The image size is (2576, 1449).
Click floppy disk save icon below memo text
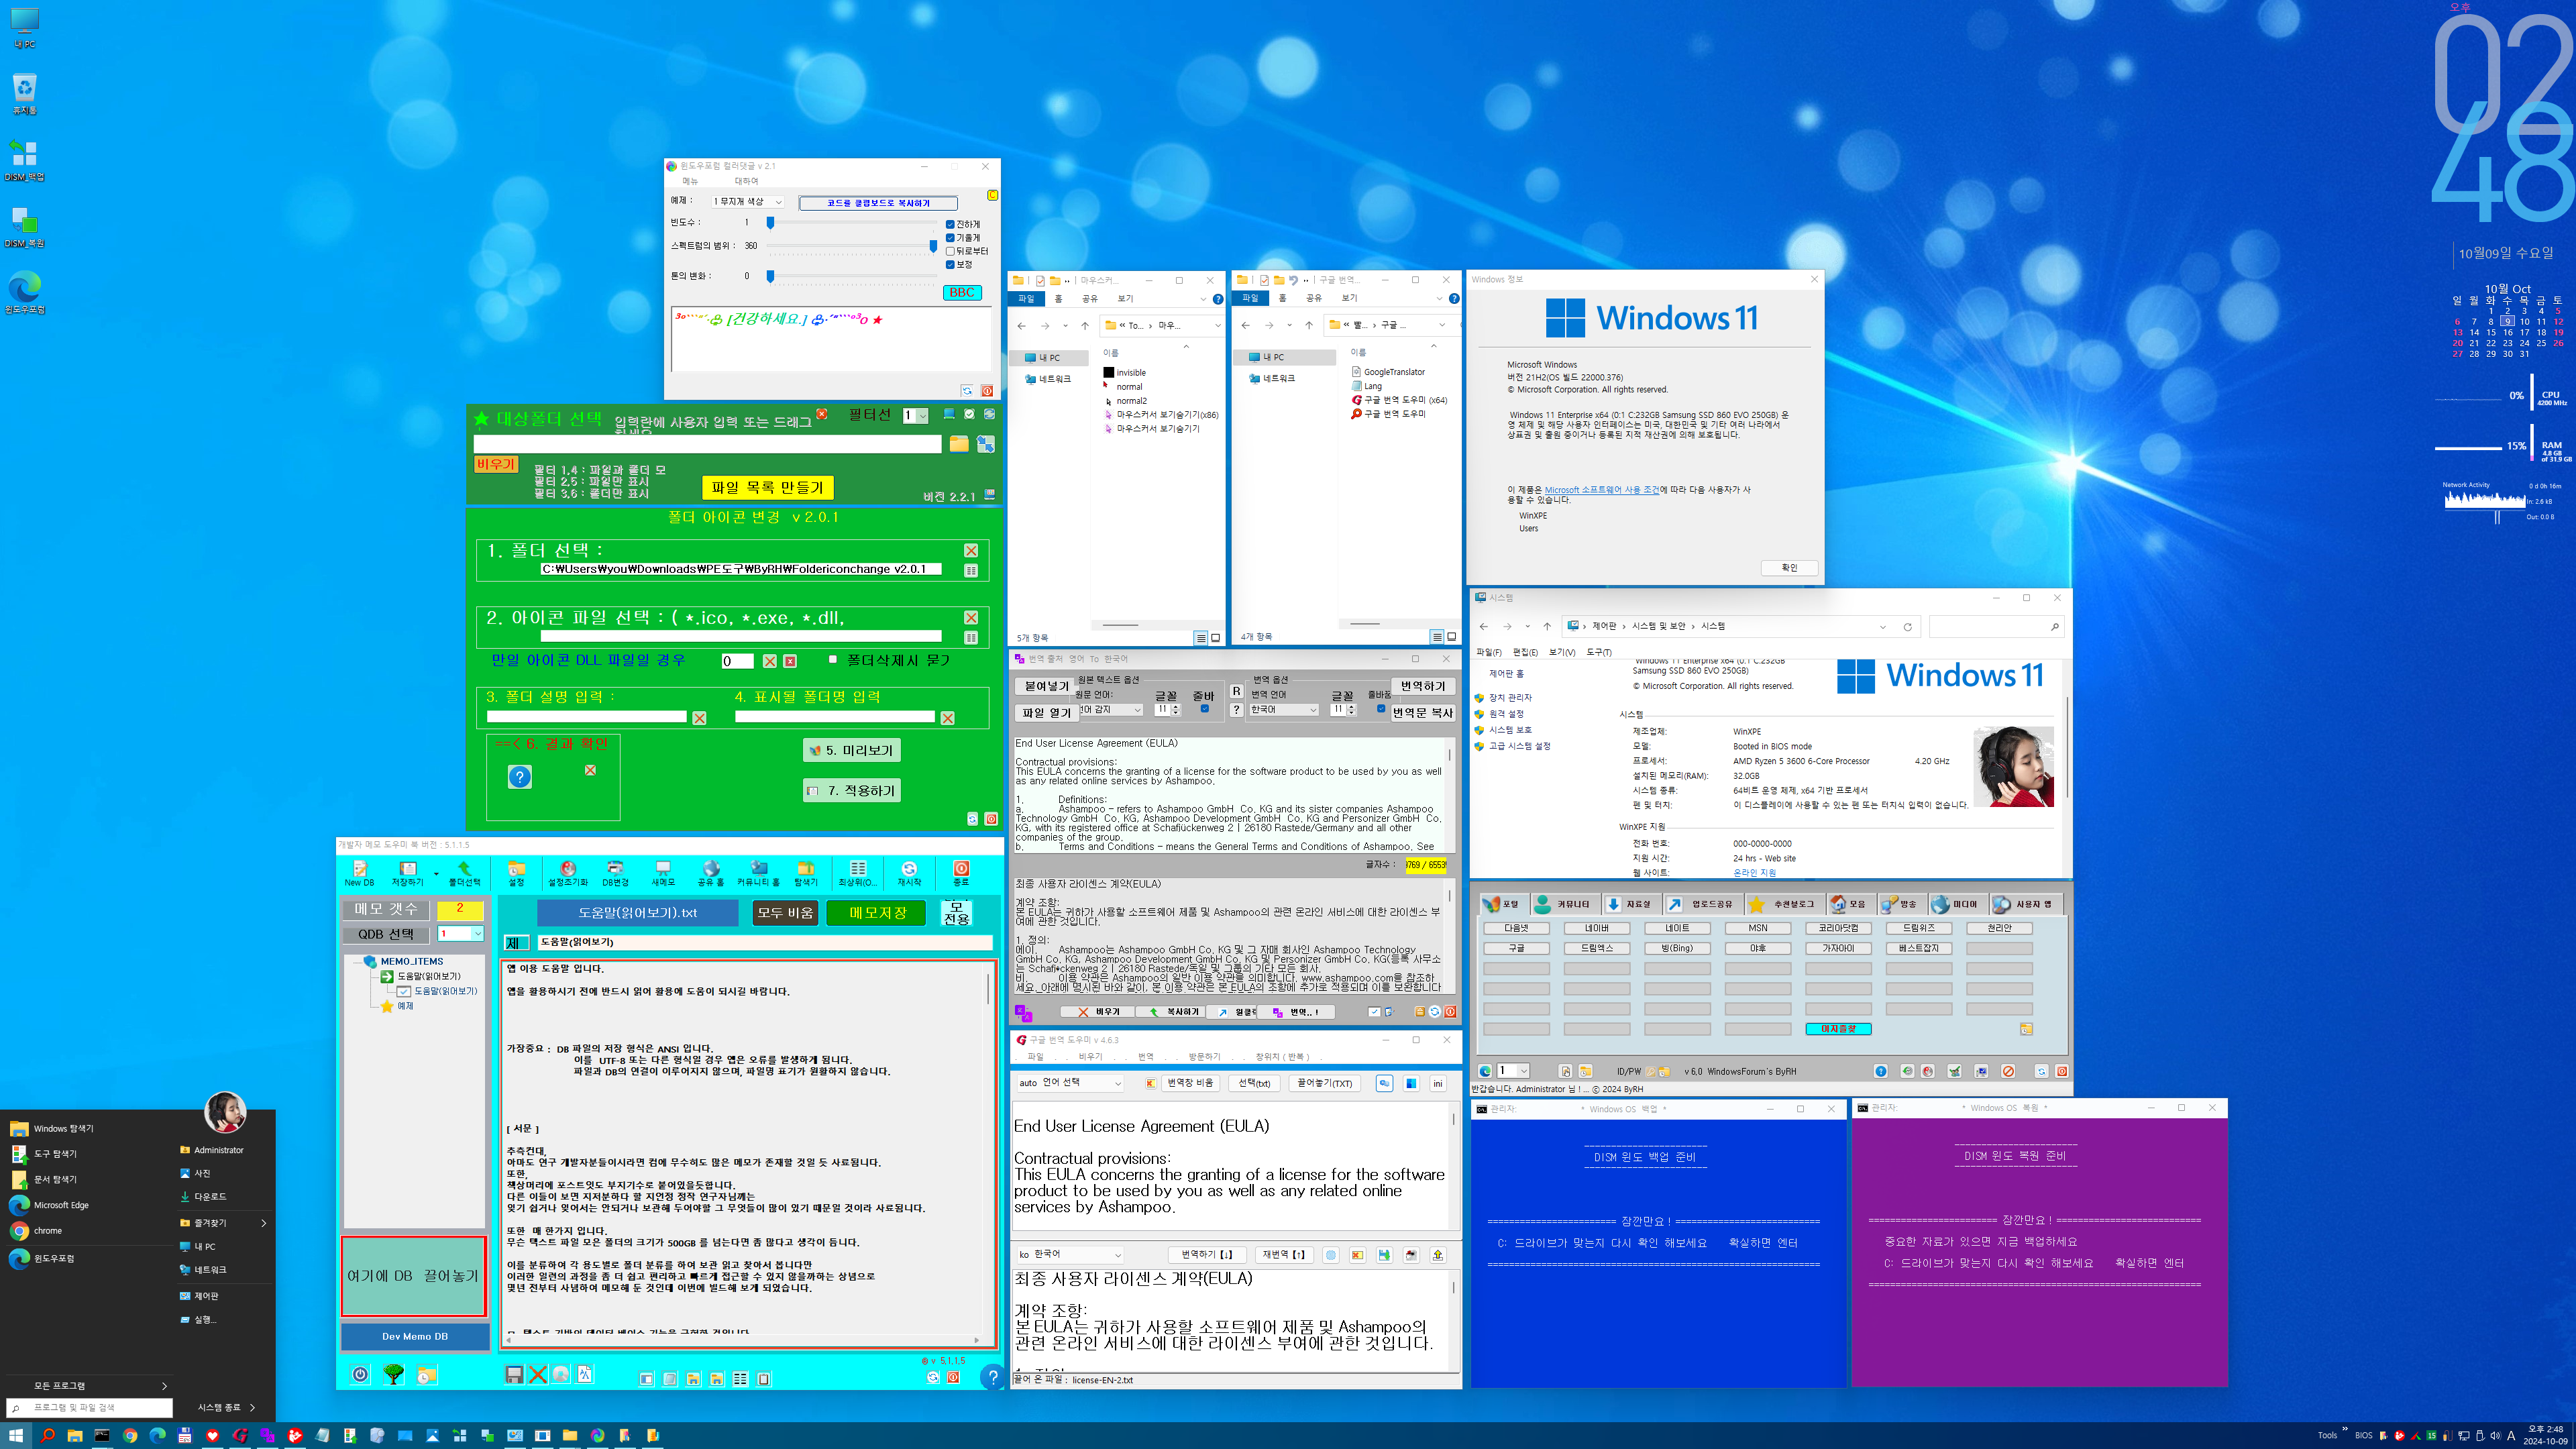[x=514, y=1375]
